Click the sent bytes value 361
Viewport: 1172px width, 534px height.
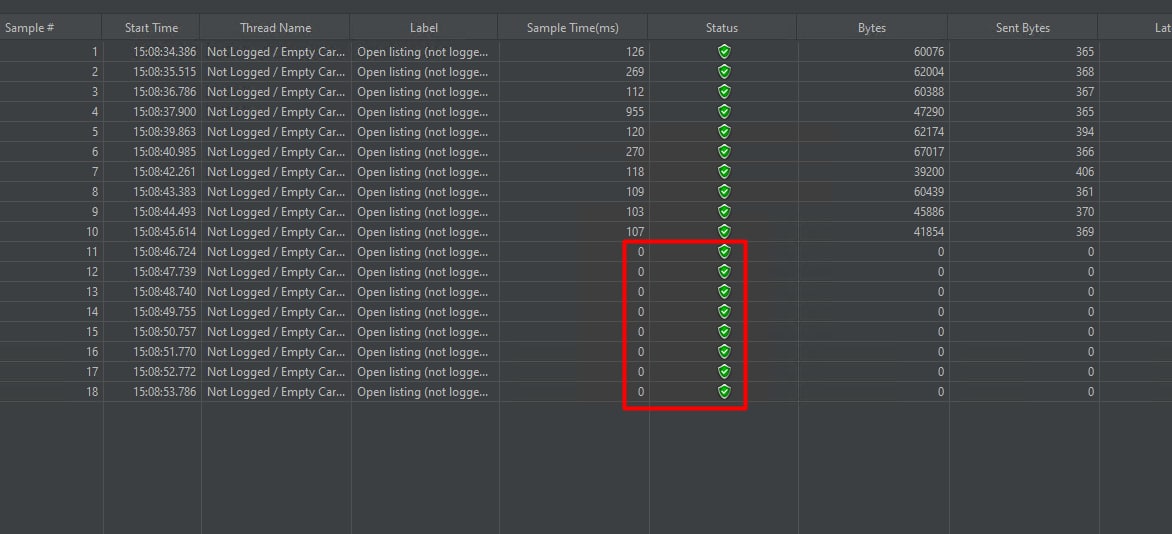(x=1085, y=191)
